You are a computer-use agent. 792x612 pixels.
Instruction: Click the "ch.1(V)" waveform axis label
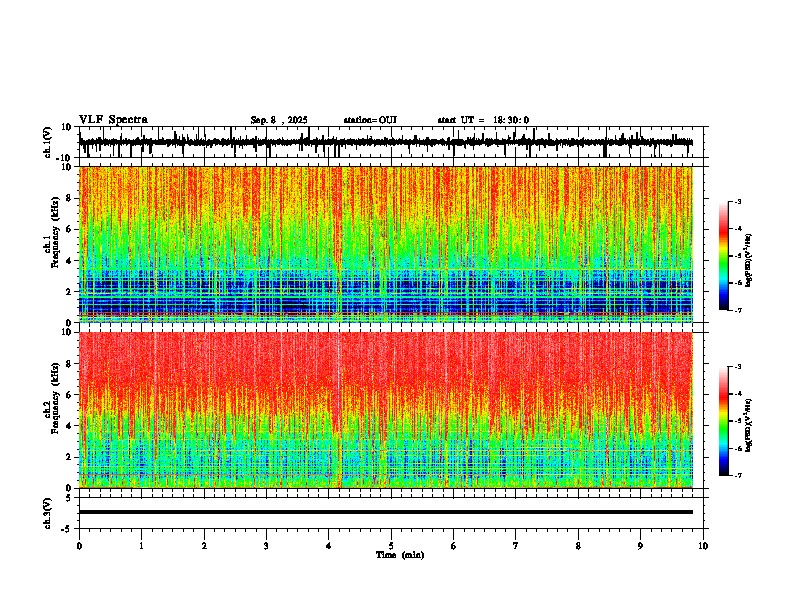[48, 142]
